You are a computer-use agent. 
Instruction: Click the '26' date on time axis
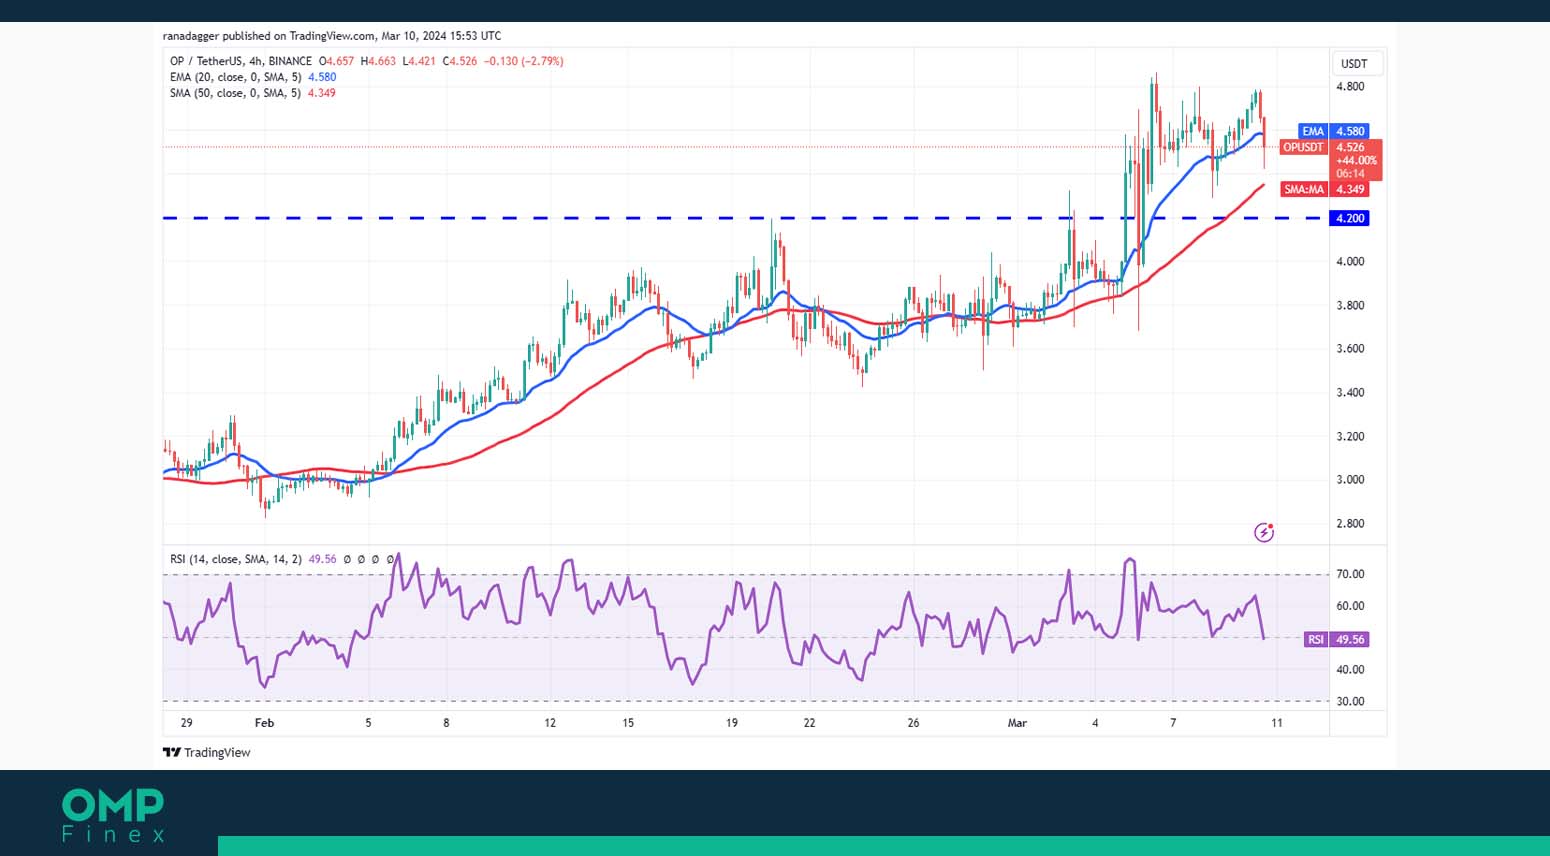click(x=913, y=723)
